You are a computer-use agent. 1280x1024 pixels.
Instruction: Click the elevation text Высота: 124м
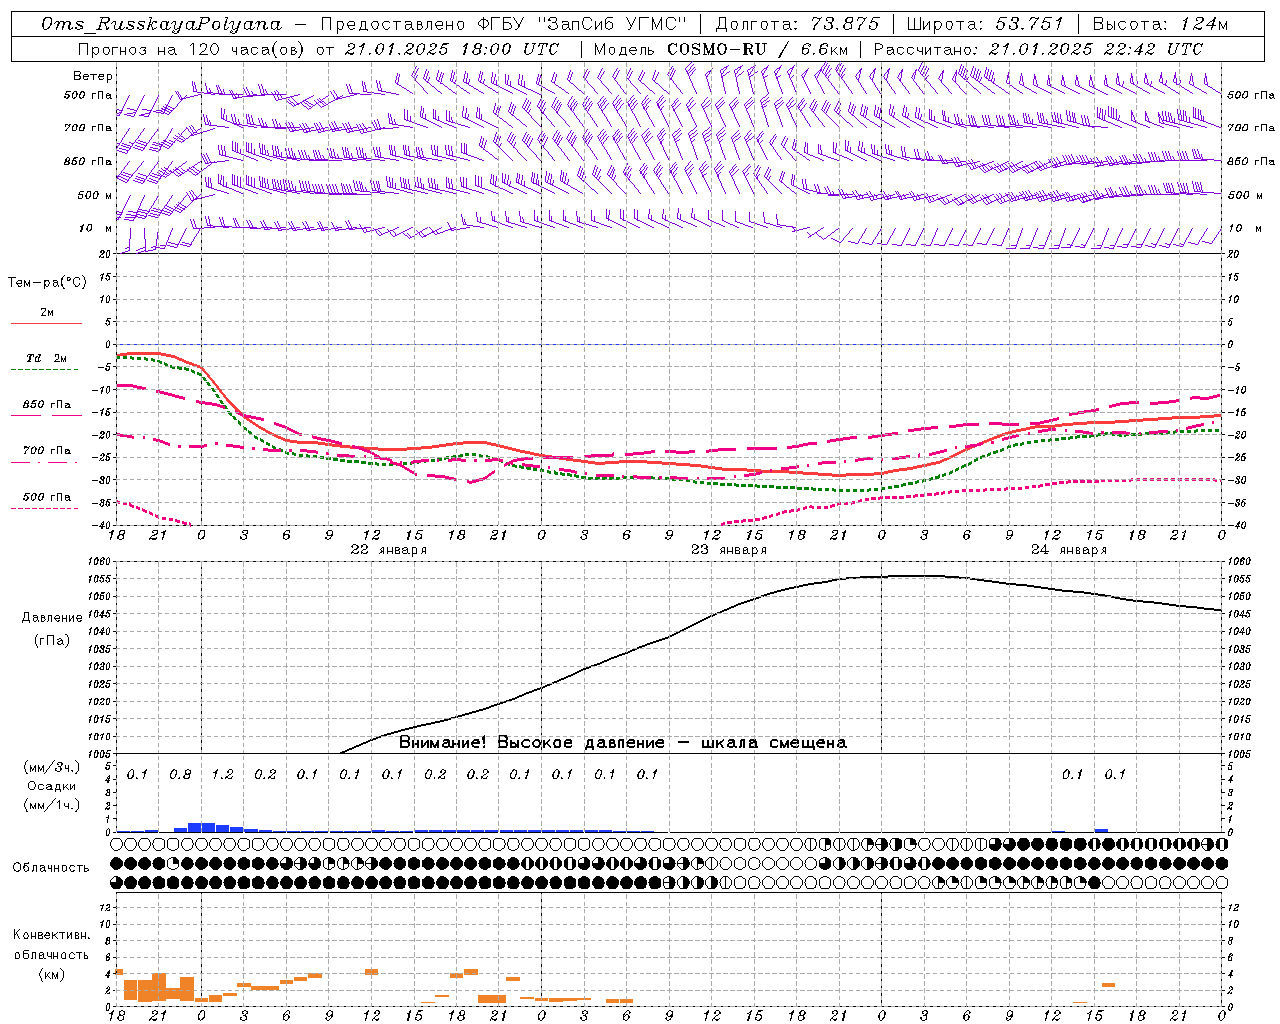[x=1160, y=24]
